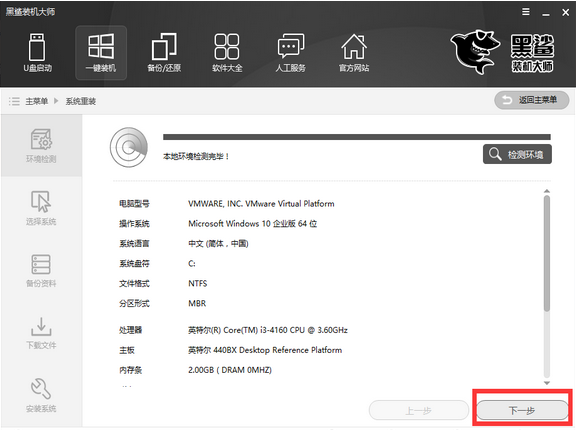Click the MBR partition type value

(x=197, y=303)
